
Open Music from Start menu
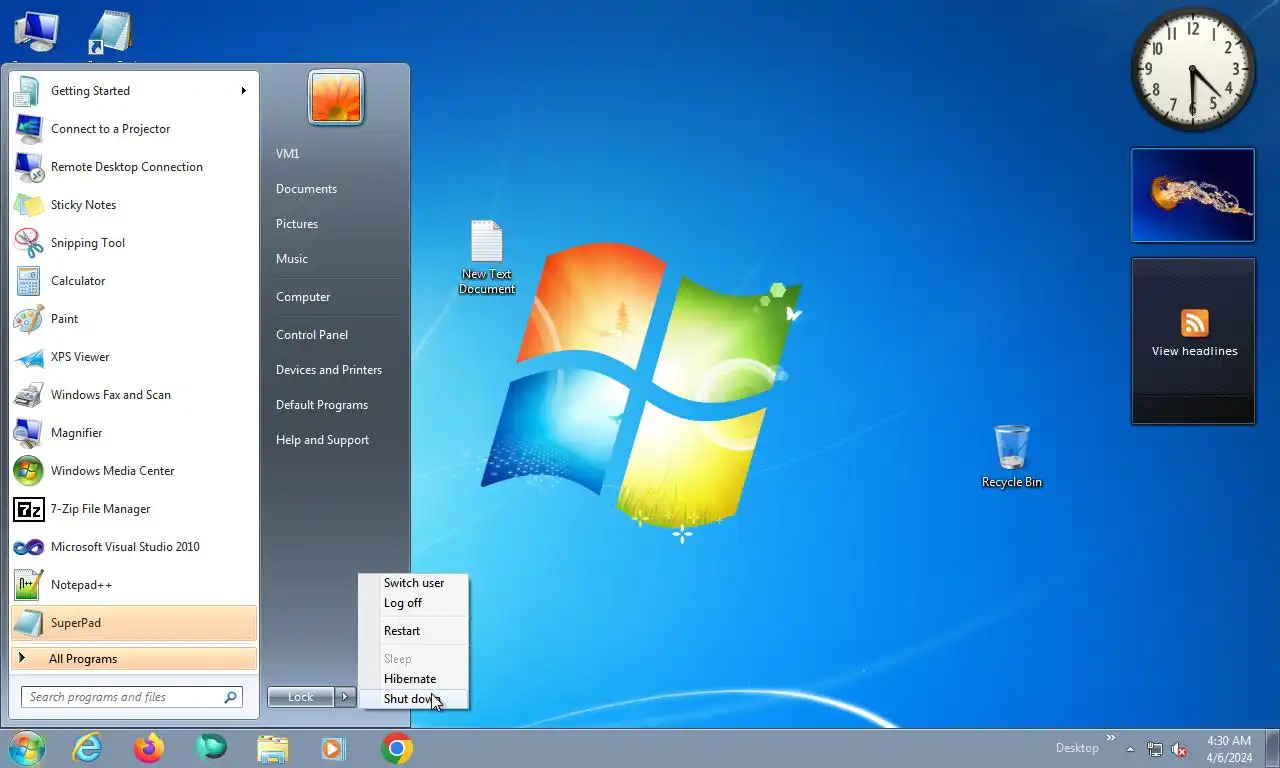[292, 259]
